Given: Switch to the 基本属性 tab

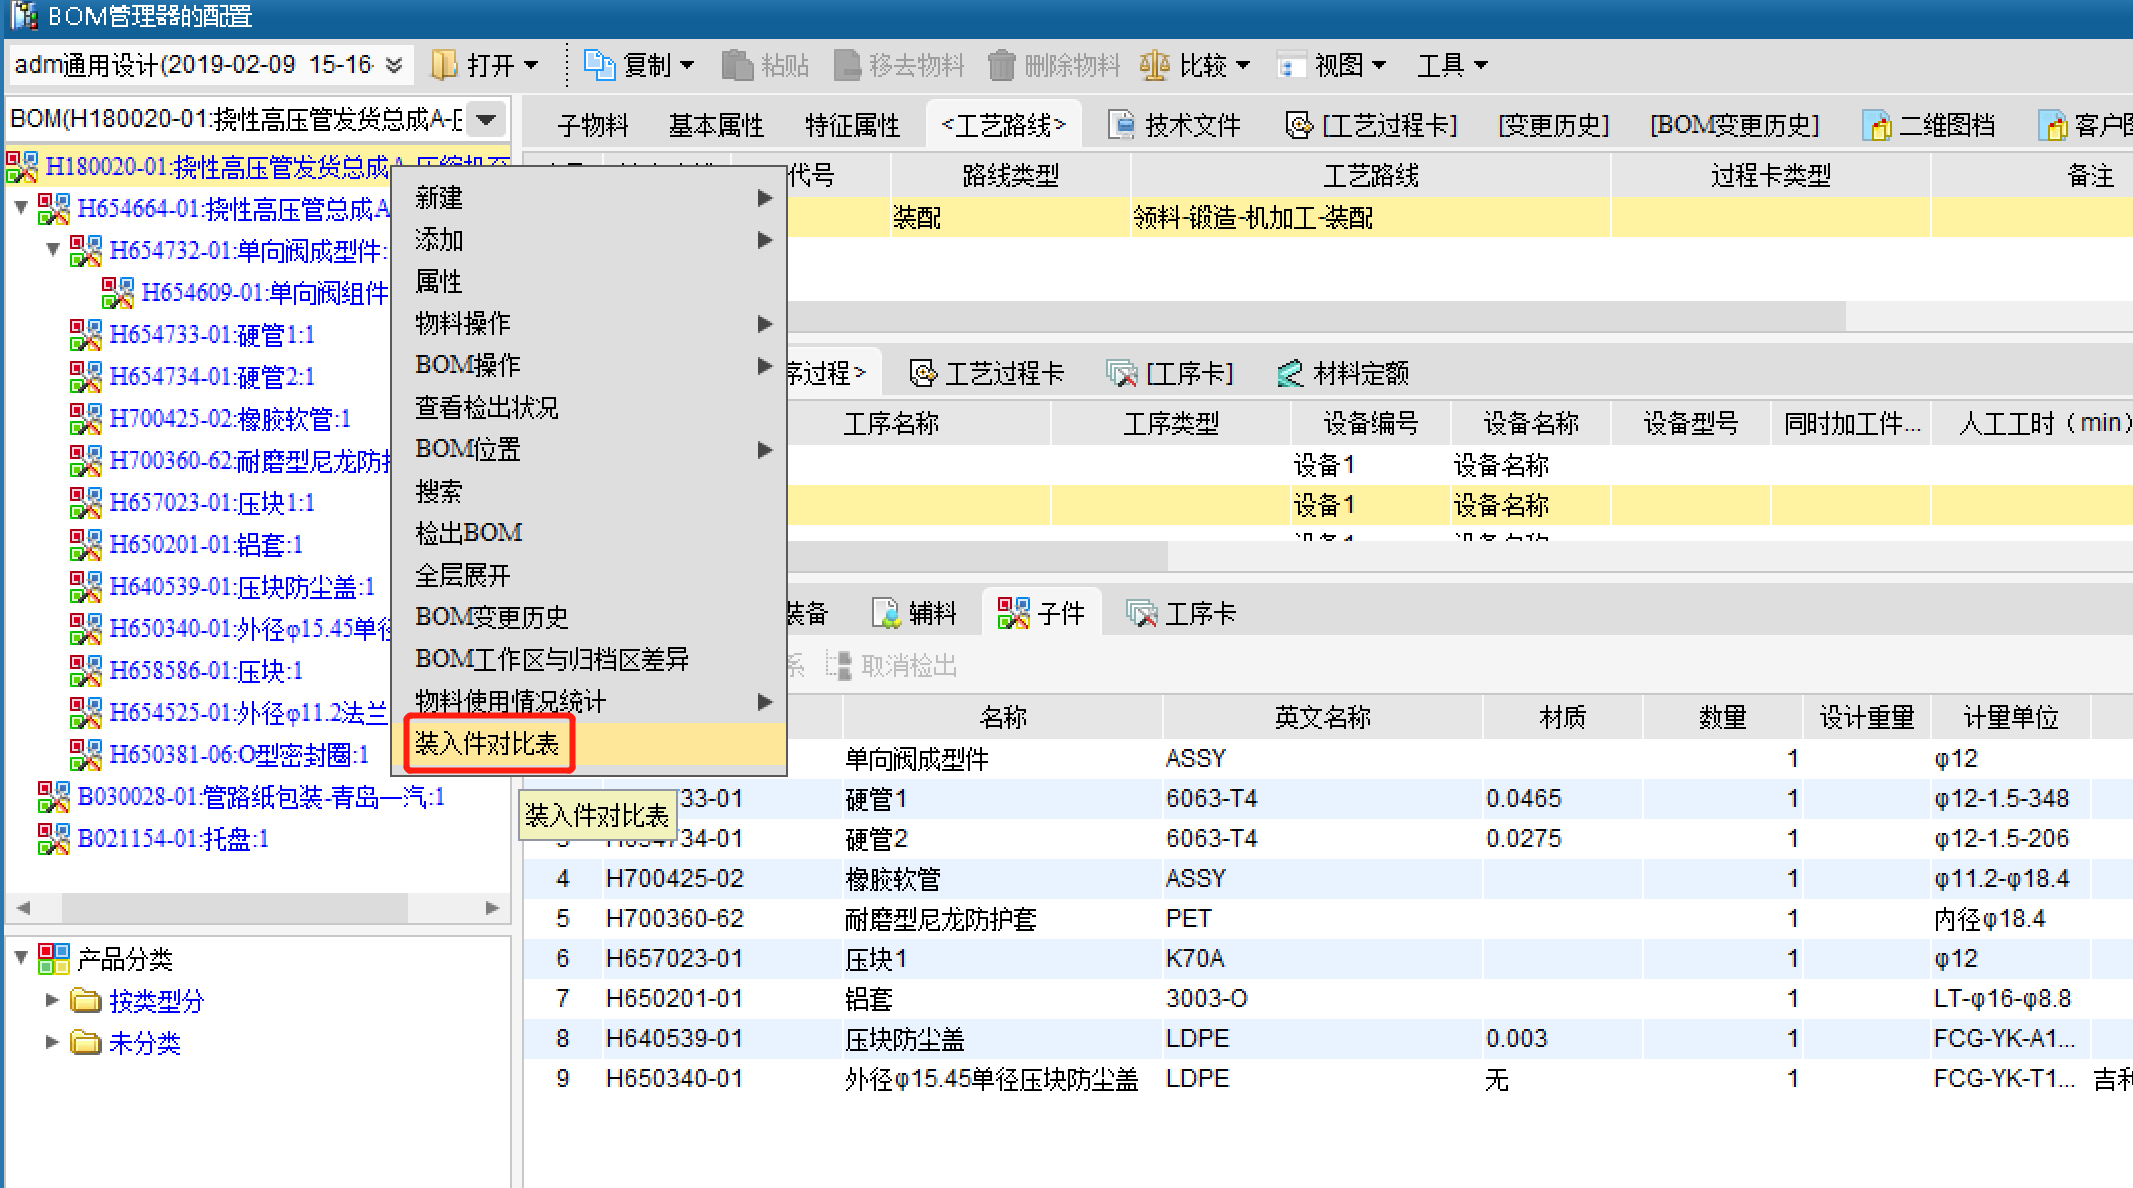Looking at the screenshot, I should 716,125.
